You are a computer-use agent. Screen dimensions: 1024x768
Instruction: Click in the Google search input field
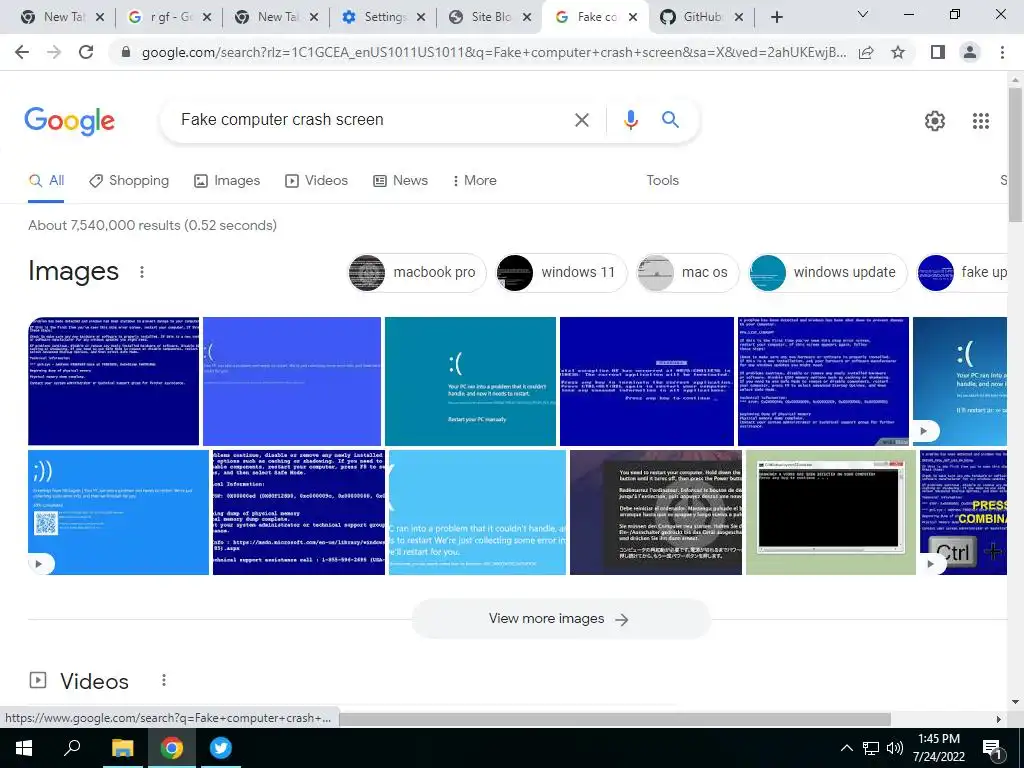(x=372, y=120)
